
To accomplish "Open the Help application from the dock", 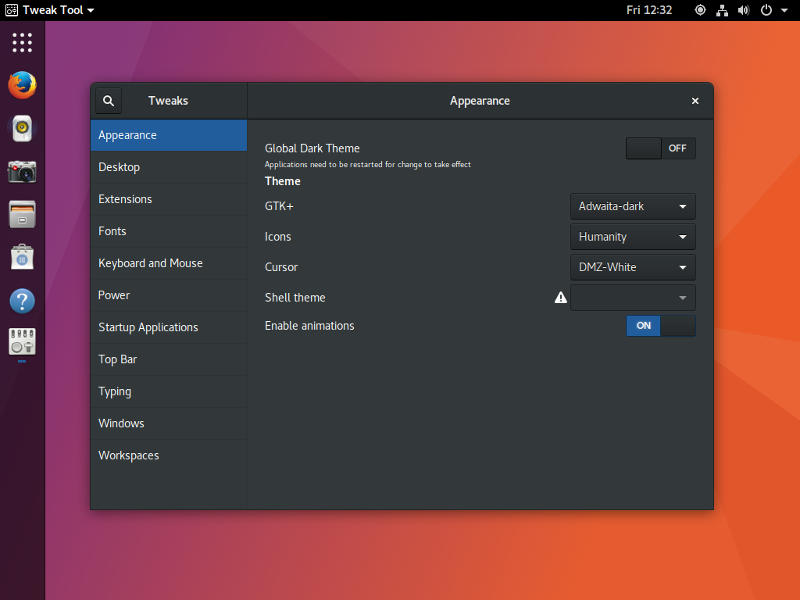I will click(x=21, y=300).
